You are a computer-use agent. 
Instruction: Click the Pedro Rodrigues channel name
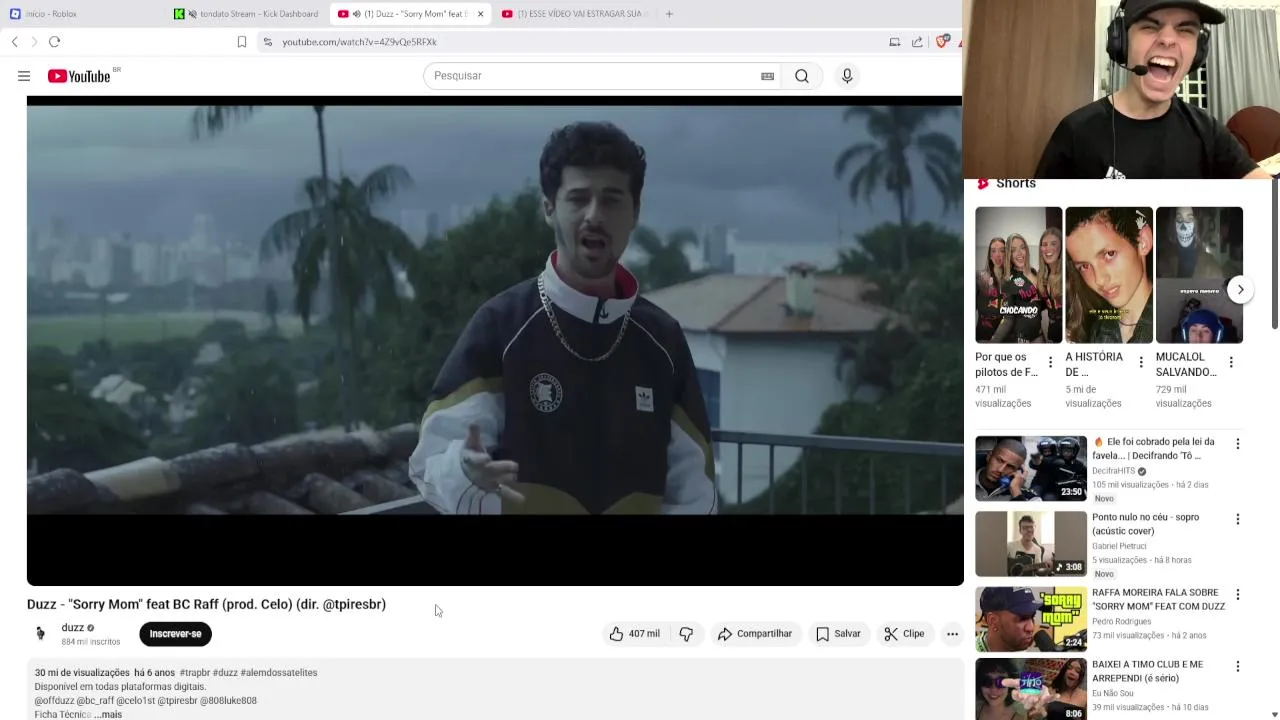click(x=1120, y=622)
